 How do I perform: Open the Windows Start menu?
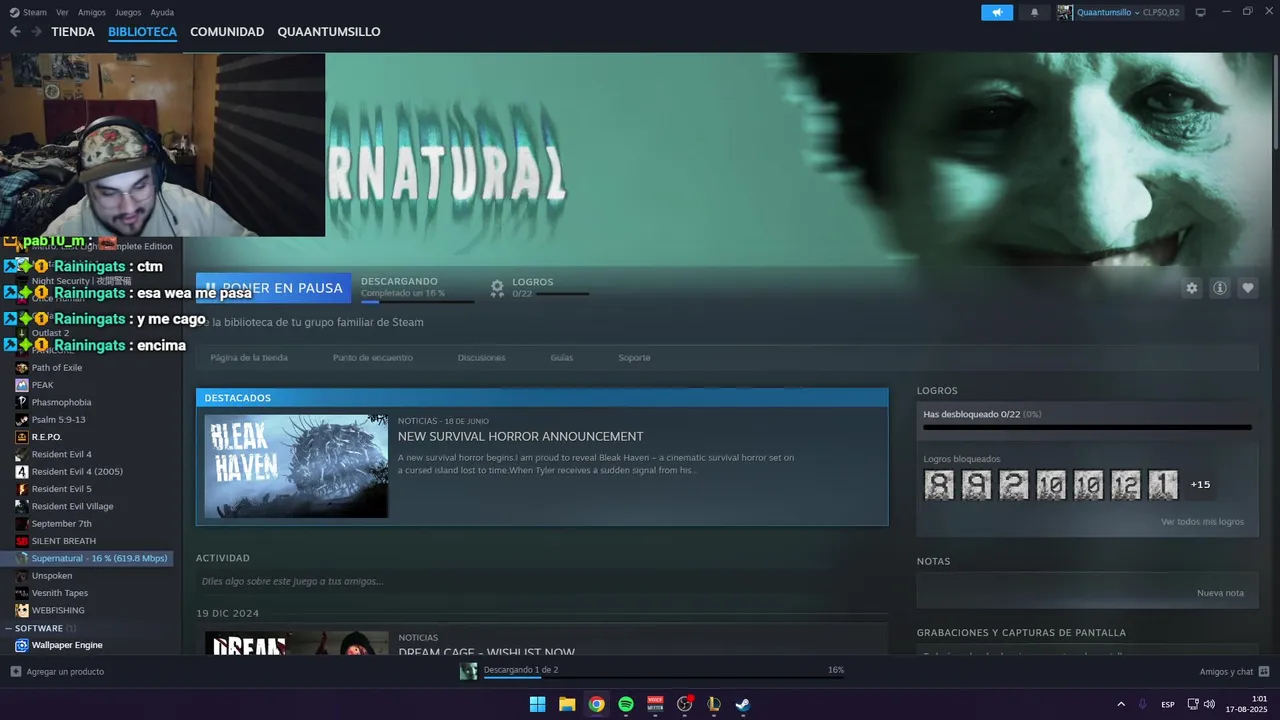tap(537, 704)
